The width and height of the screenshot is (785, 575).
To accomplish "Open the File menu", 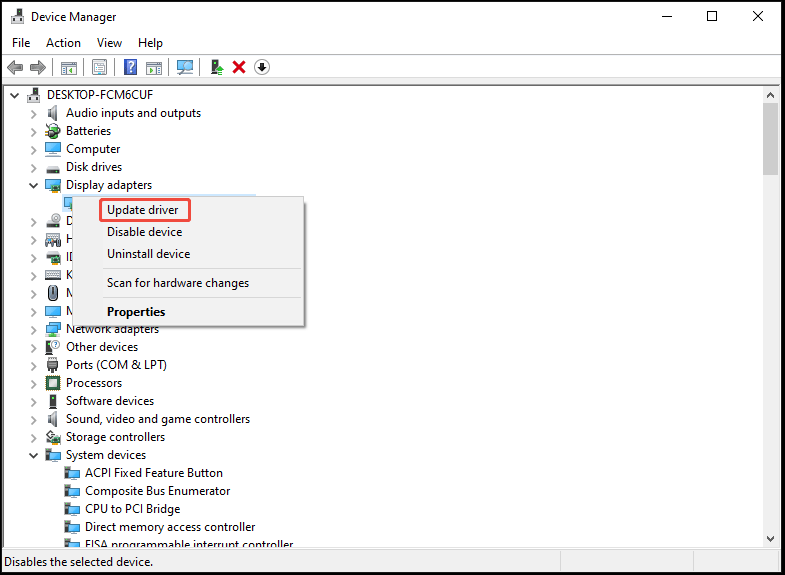I will (x=21, y=43).
